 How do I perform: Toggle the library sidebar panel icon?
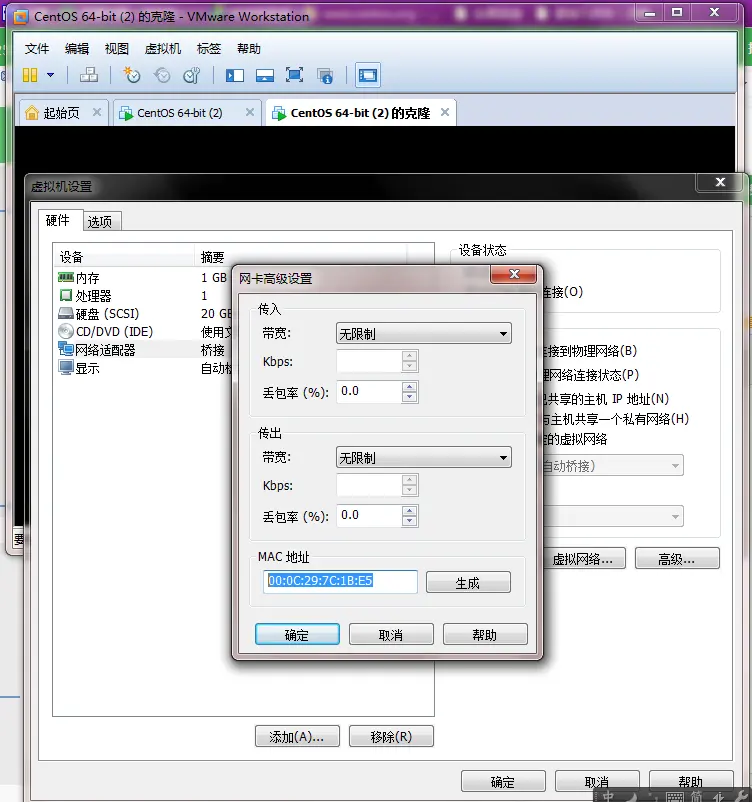coord(235,76)
